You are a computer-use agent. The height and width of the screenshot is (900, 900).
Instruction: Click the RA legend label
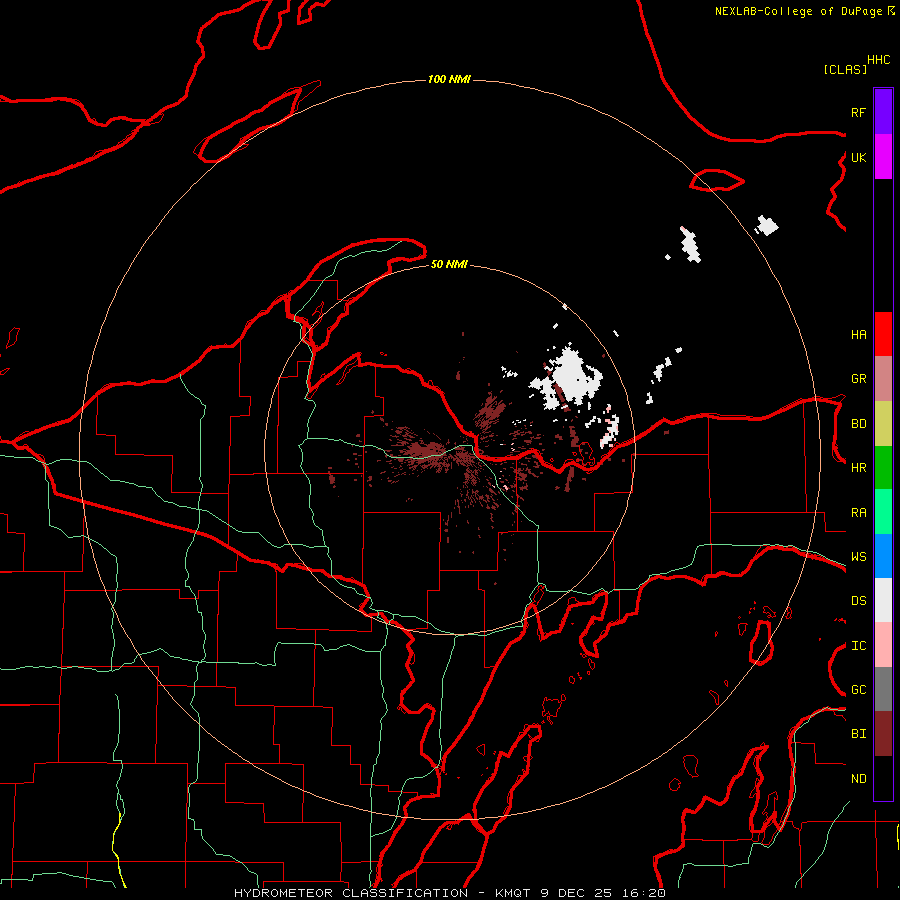coord(858,513)
